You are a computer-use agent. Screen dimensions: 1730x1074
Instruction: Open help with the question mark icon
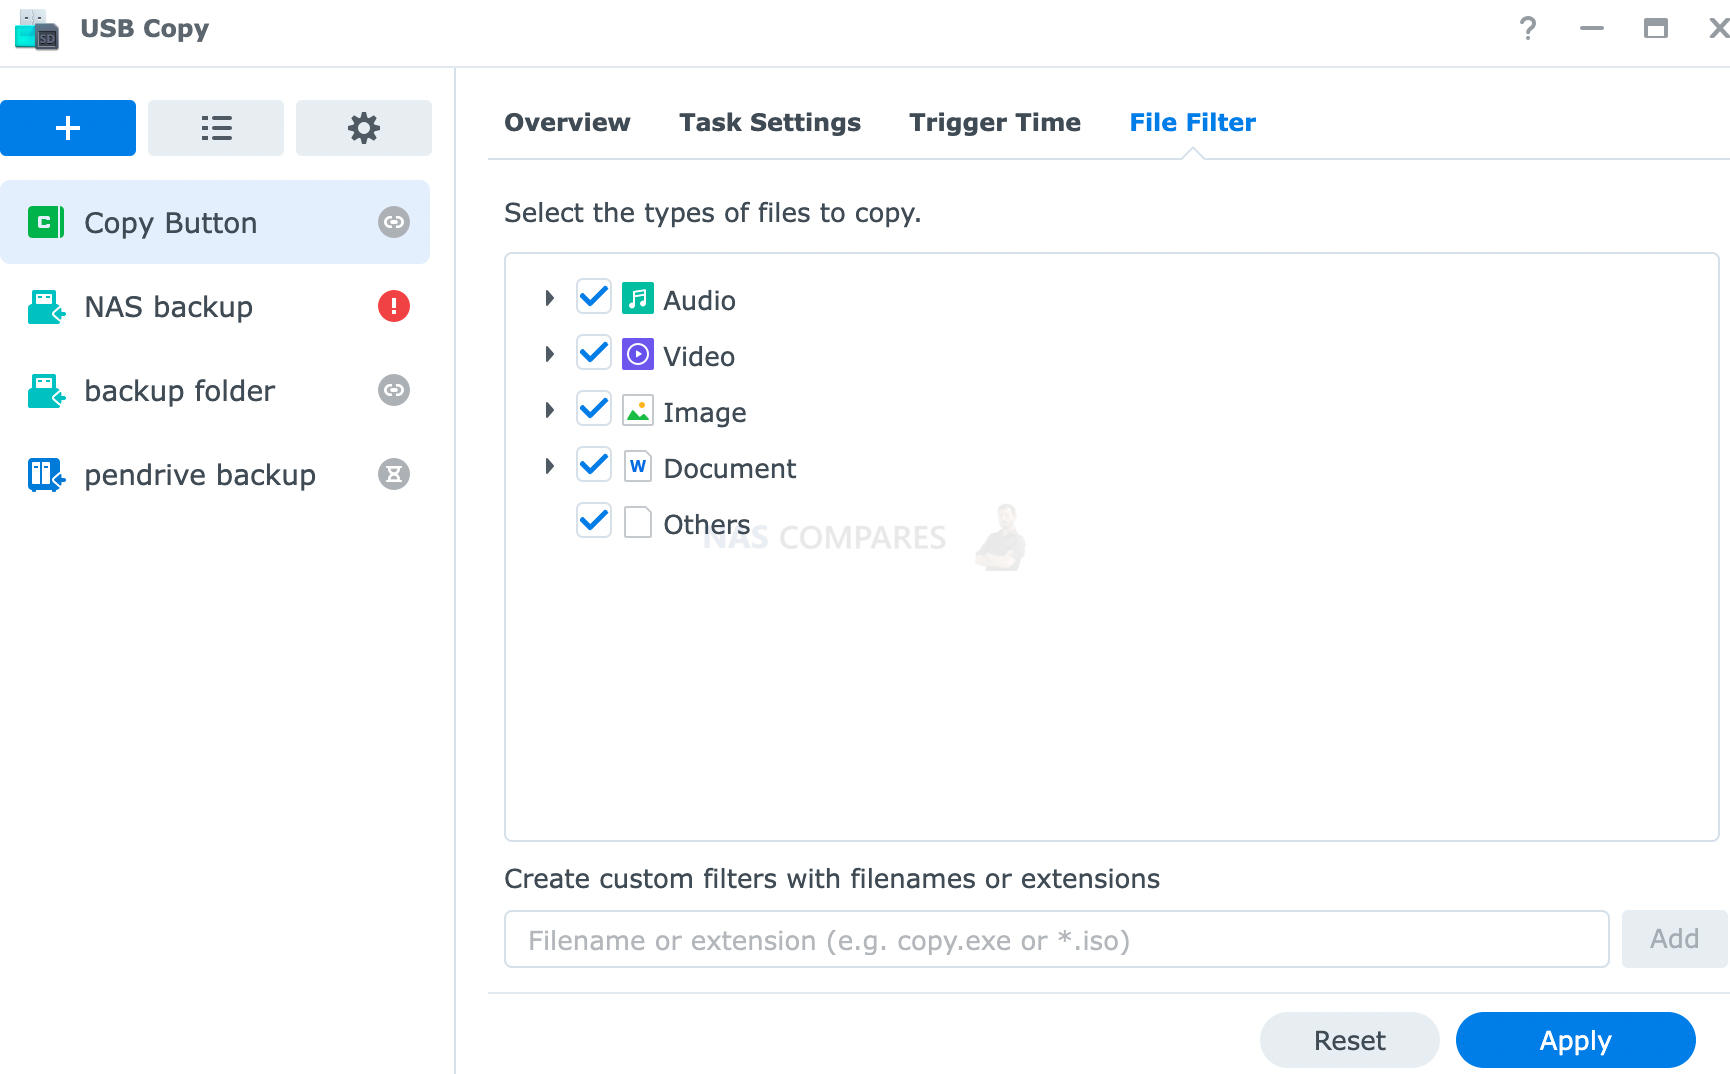[x=1527, y=28]
